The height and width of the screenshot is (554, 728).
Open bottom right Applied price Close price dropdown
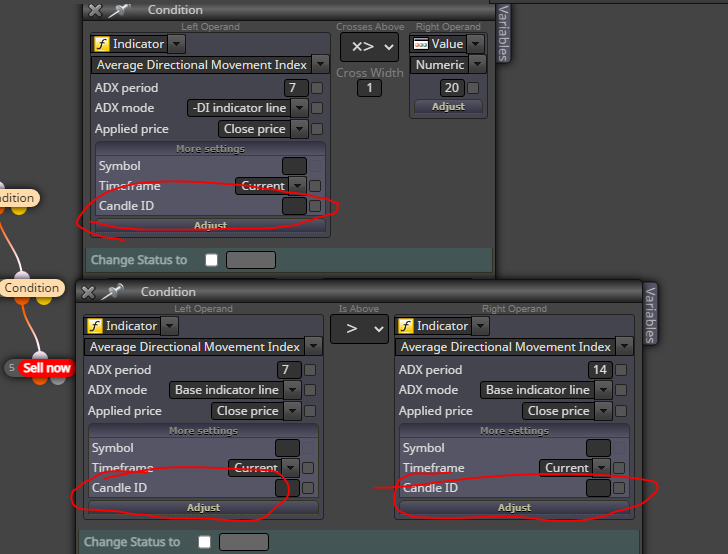click(x=604, y=411)
